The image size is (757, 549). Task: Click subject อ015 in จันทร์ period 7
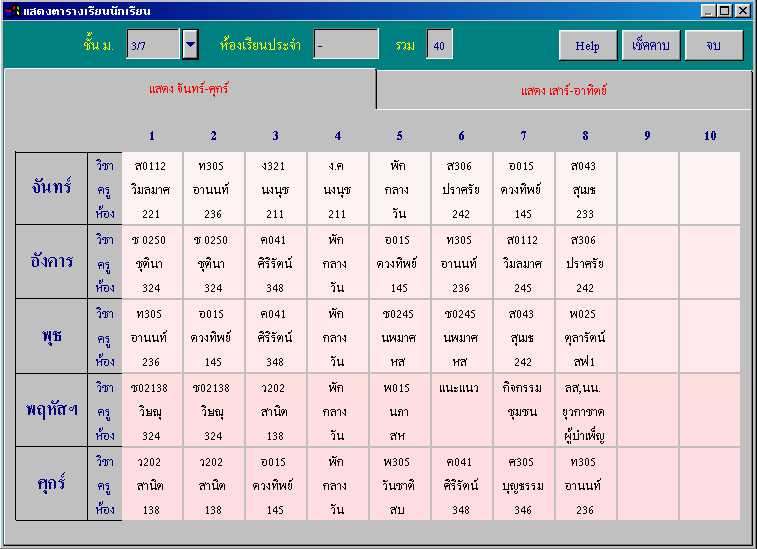coord(522,166)
